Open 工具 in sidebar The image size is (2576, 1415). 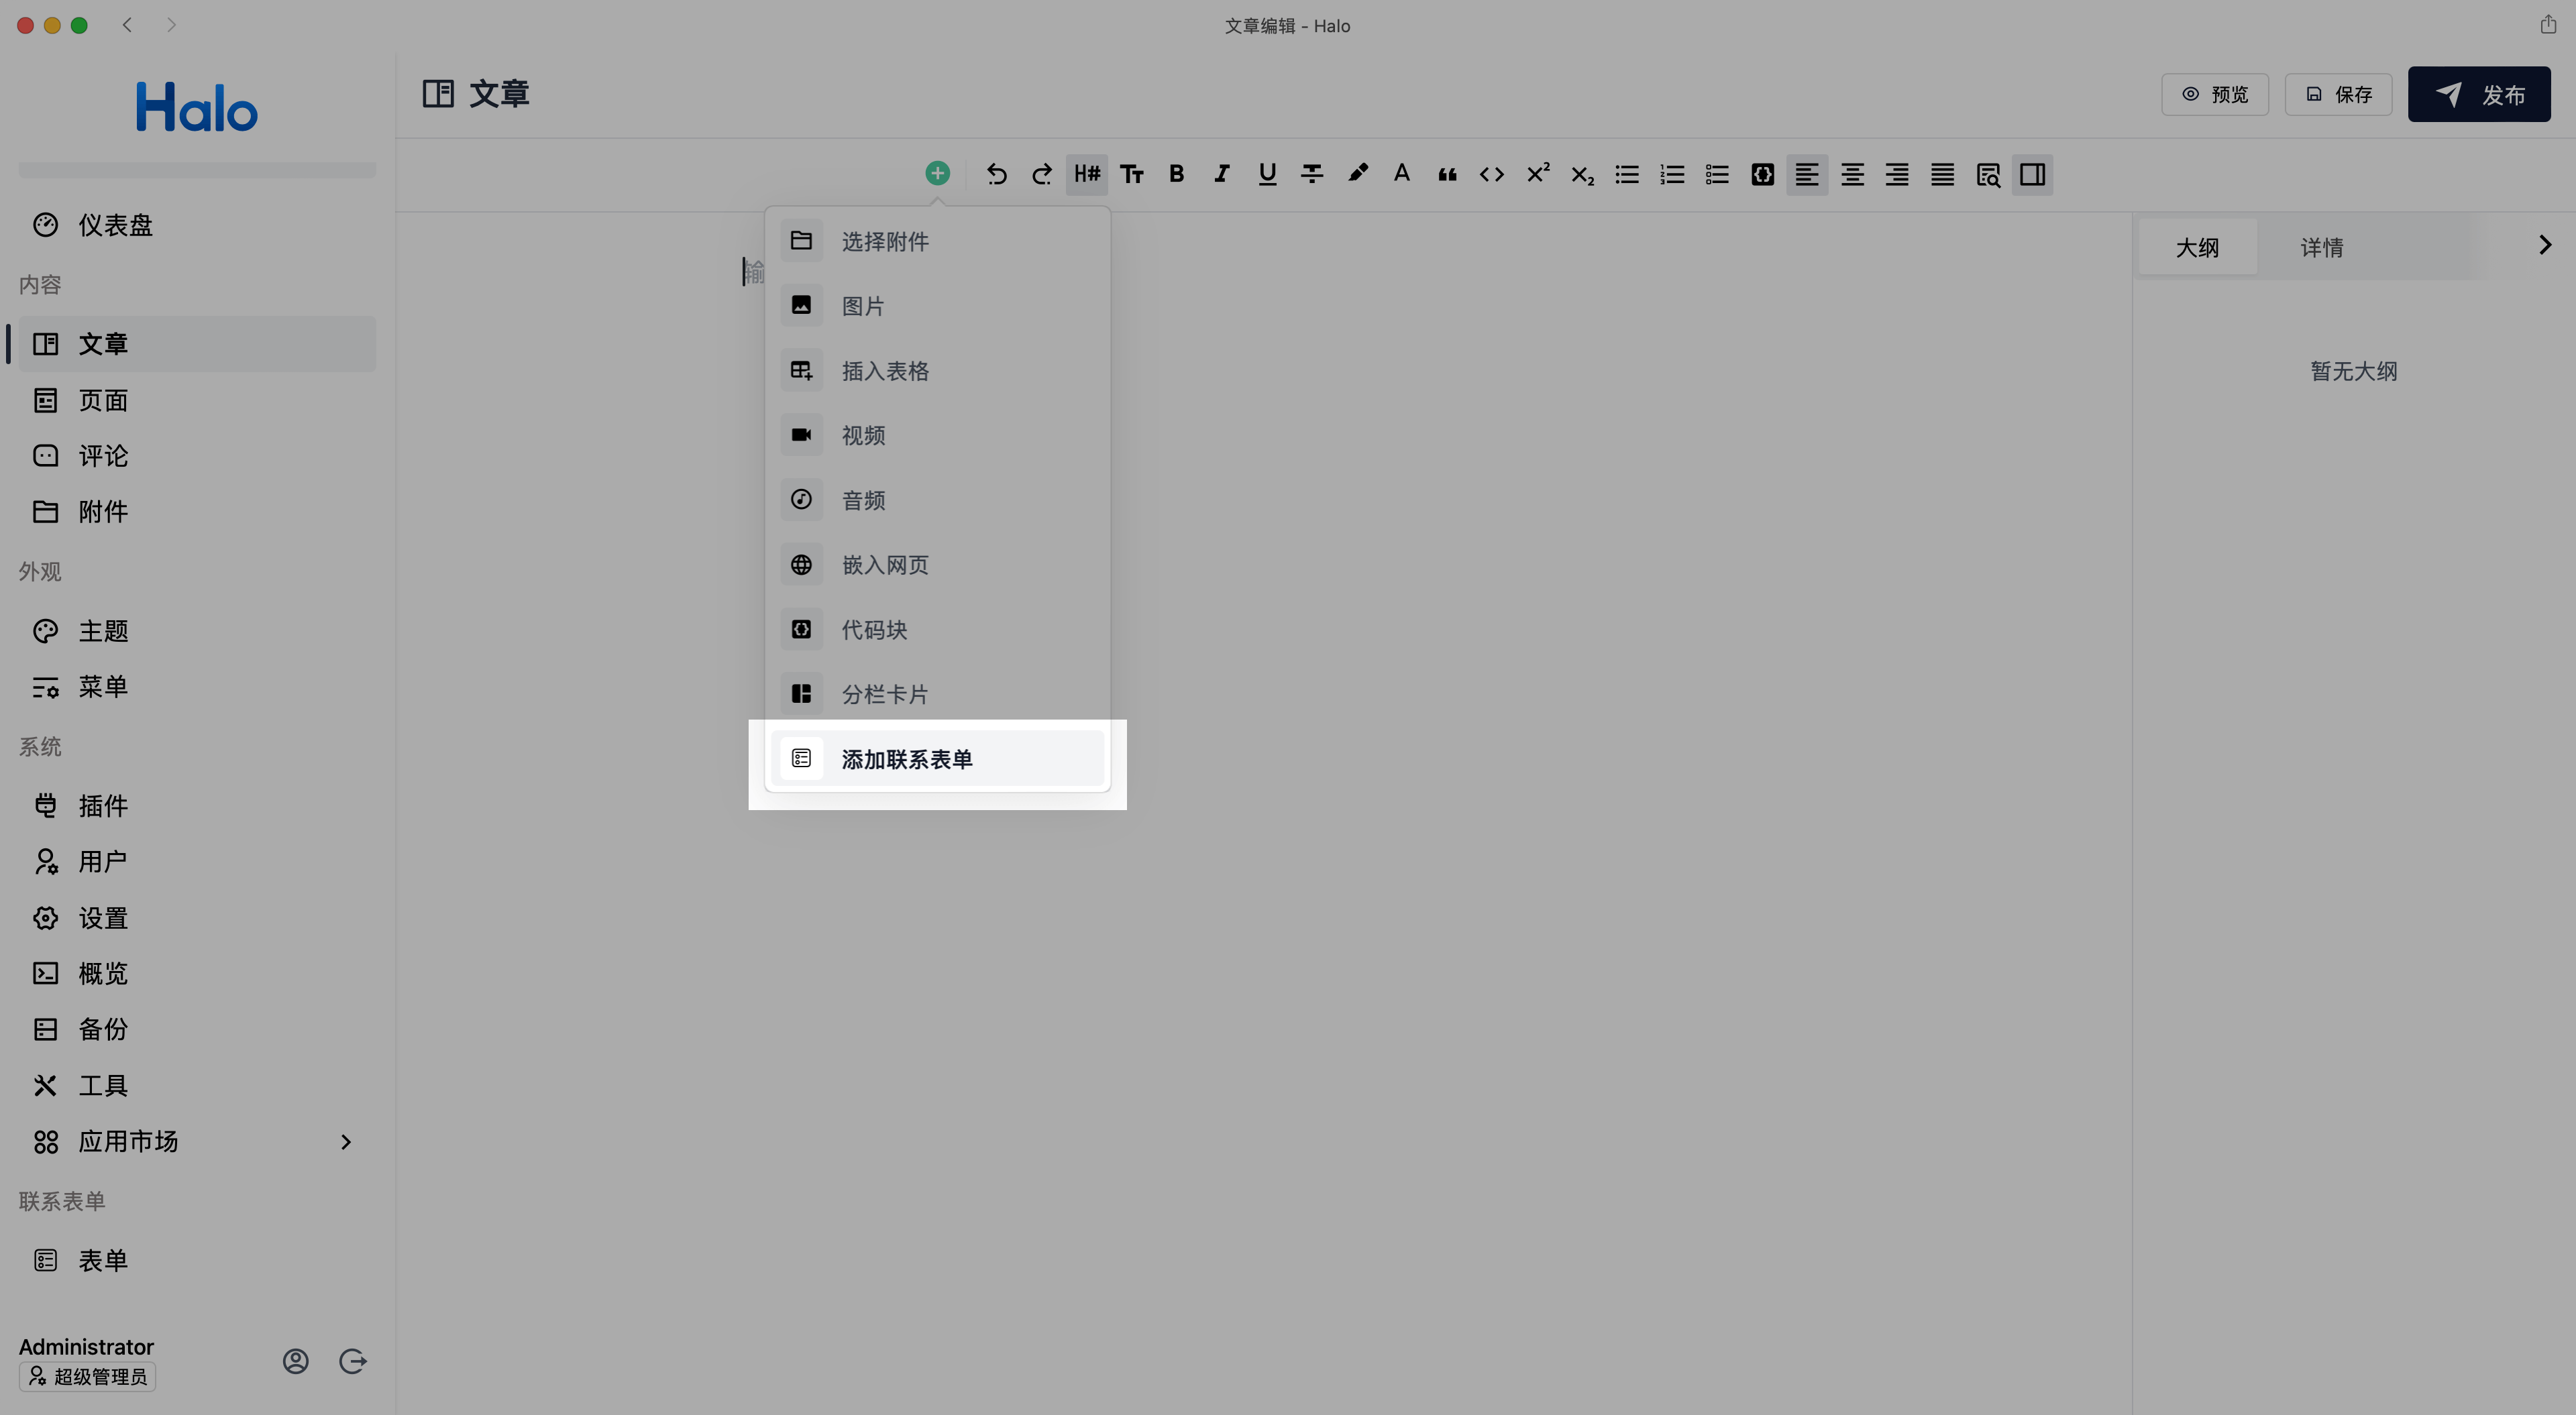(197, 1085)
